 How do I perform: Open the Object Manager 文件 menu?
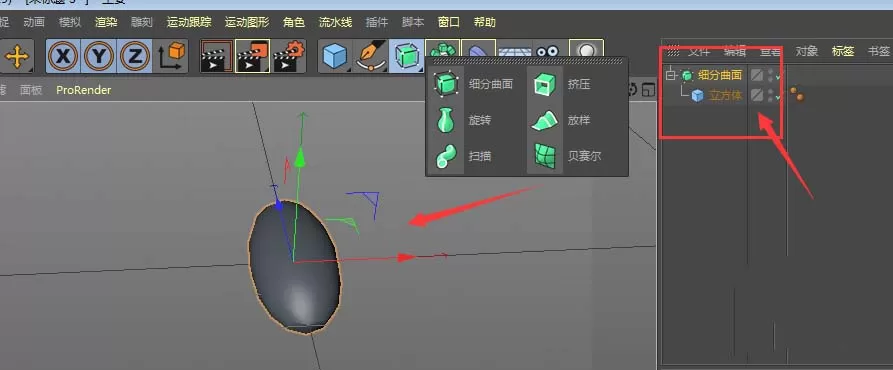click(x=699, y=51)
